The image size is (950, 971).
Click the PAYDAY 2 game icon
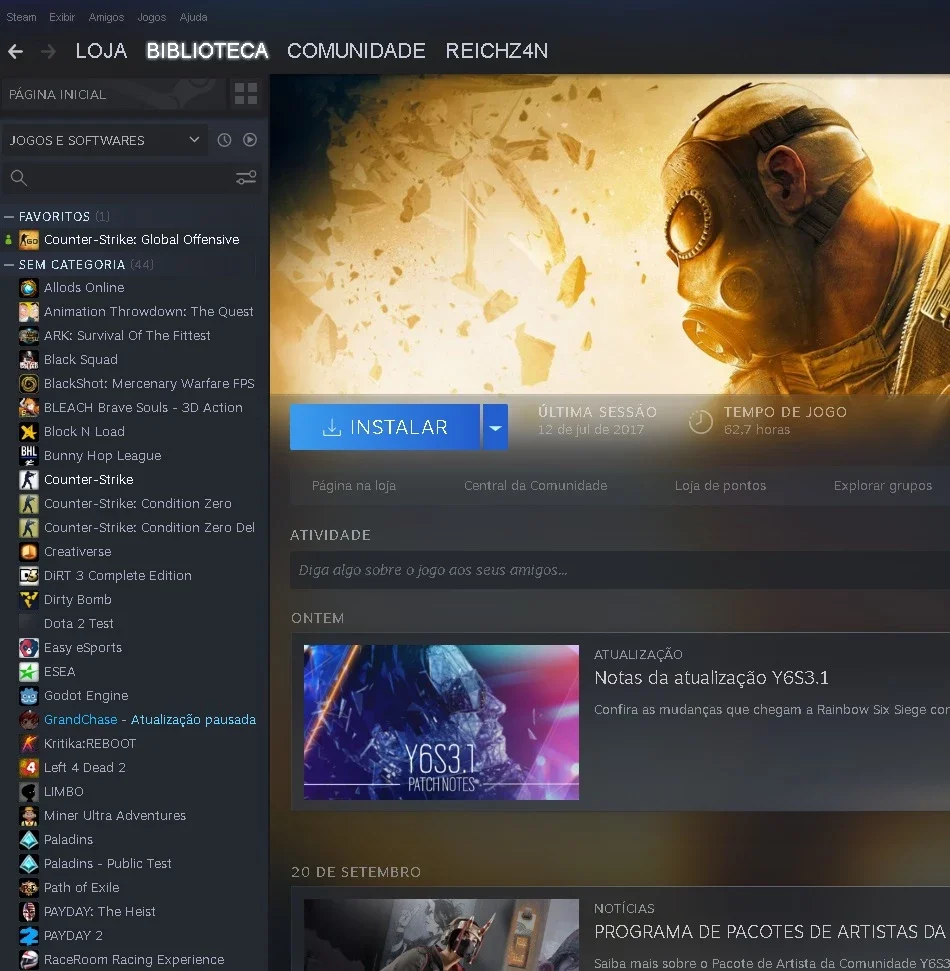click(28, 936)
